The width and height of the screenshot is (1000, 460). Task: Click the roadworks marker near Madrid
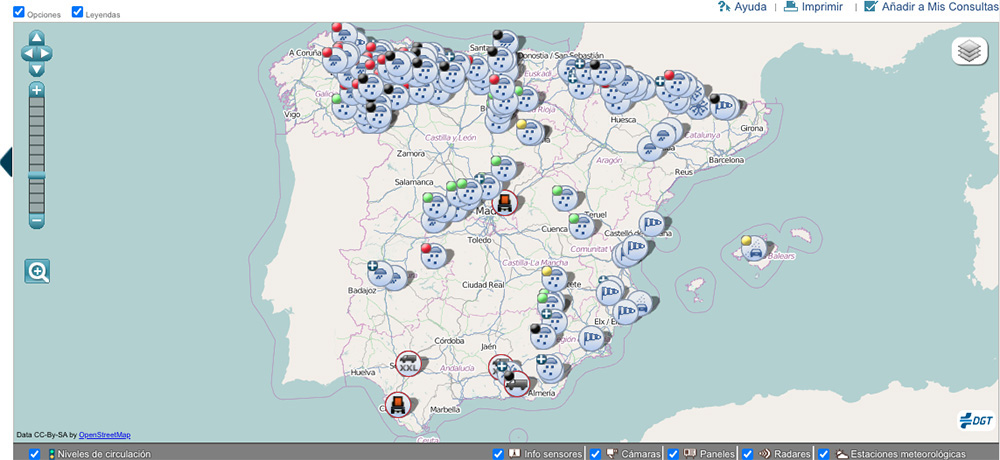[505, 204]
